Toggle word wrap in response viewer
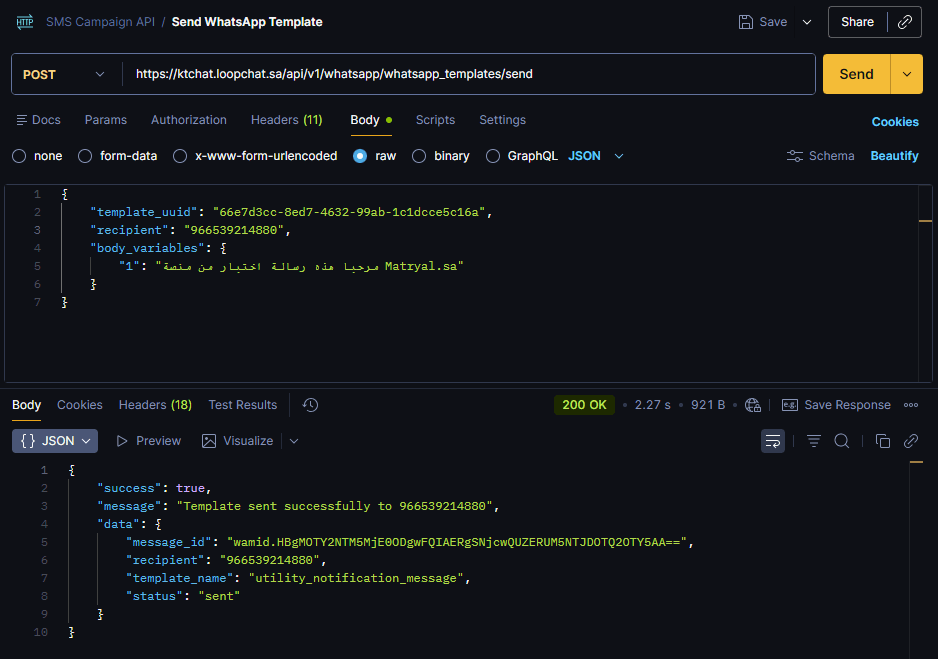 [772, 441]
